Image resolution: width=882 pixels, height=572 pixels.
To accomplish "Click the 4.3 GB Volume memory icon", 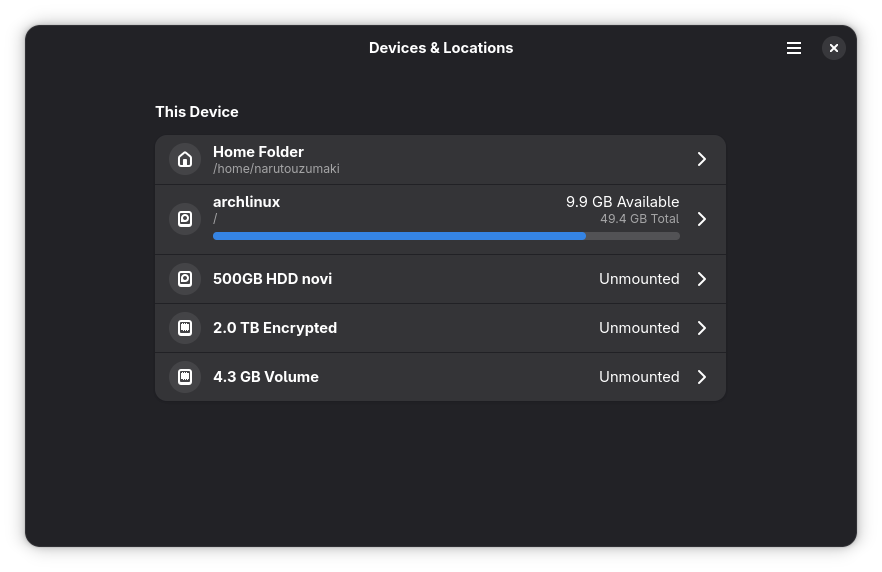I will pos(185,377).
